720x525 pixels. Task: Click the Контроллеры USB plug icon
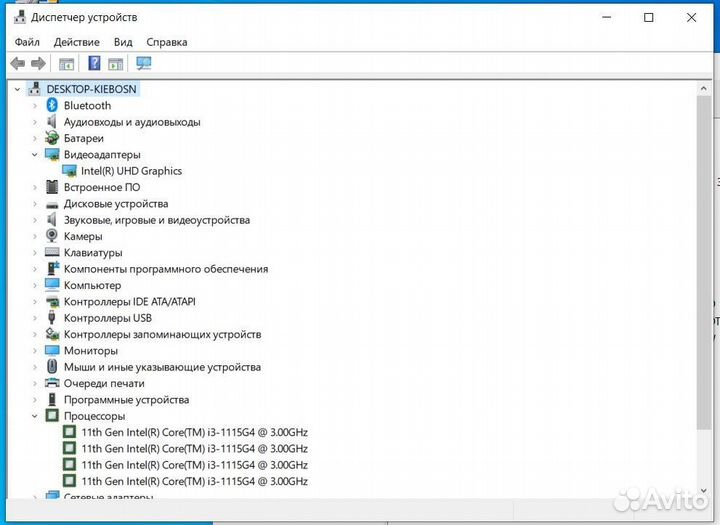click(x=52, y=317)
